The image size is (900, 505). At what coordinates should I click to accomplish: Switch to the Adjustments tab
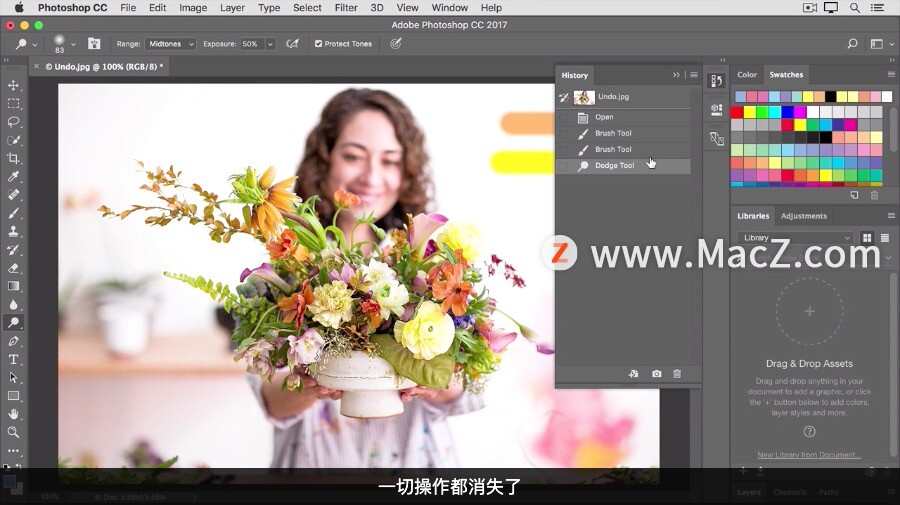[x=804, y=216]
